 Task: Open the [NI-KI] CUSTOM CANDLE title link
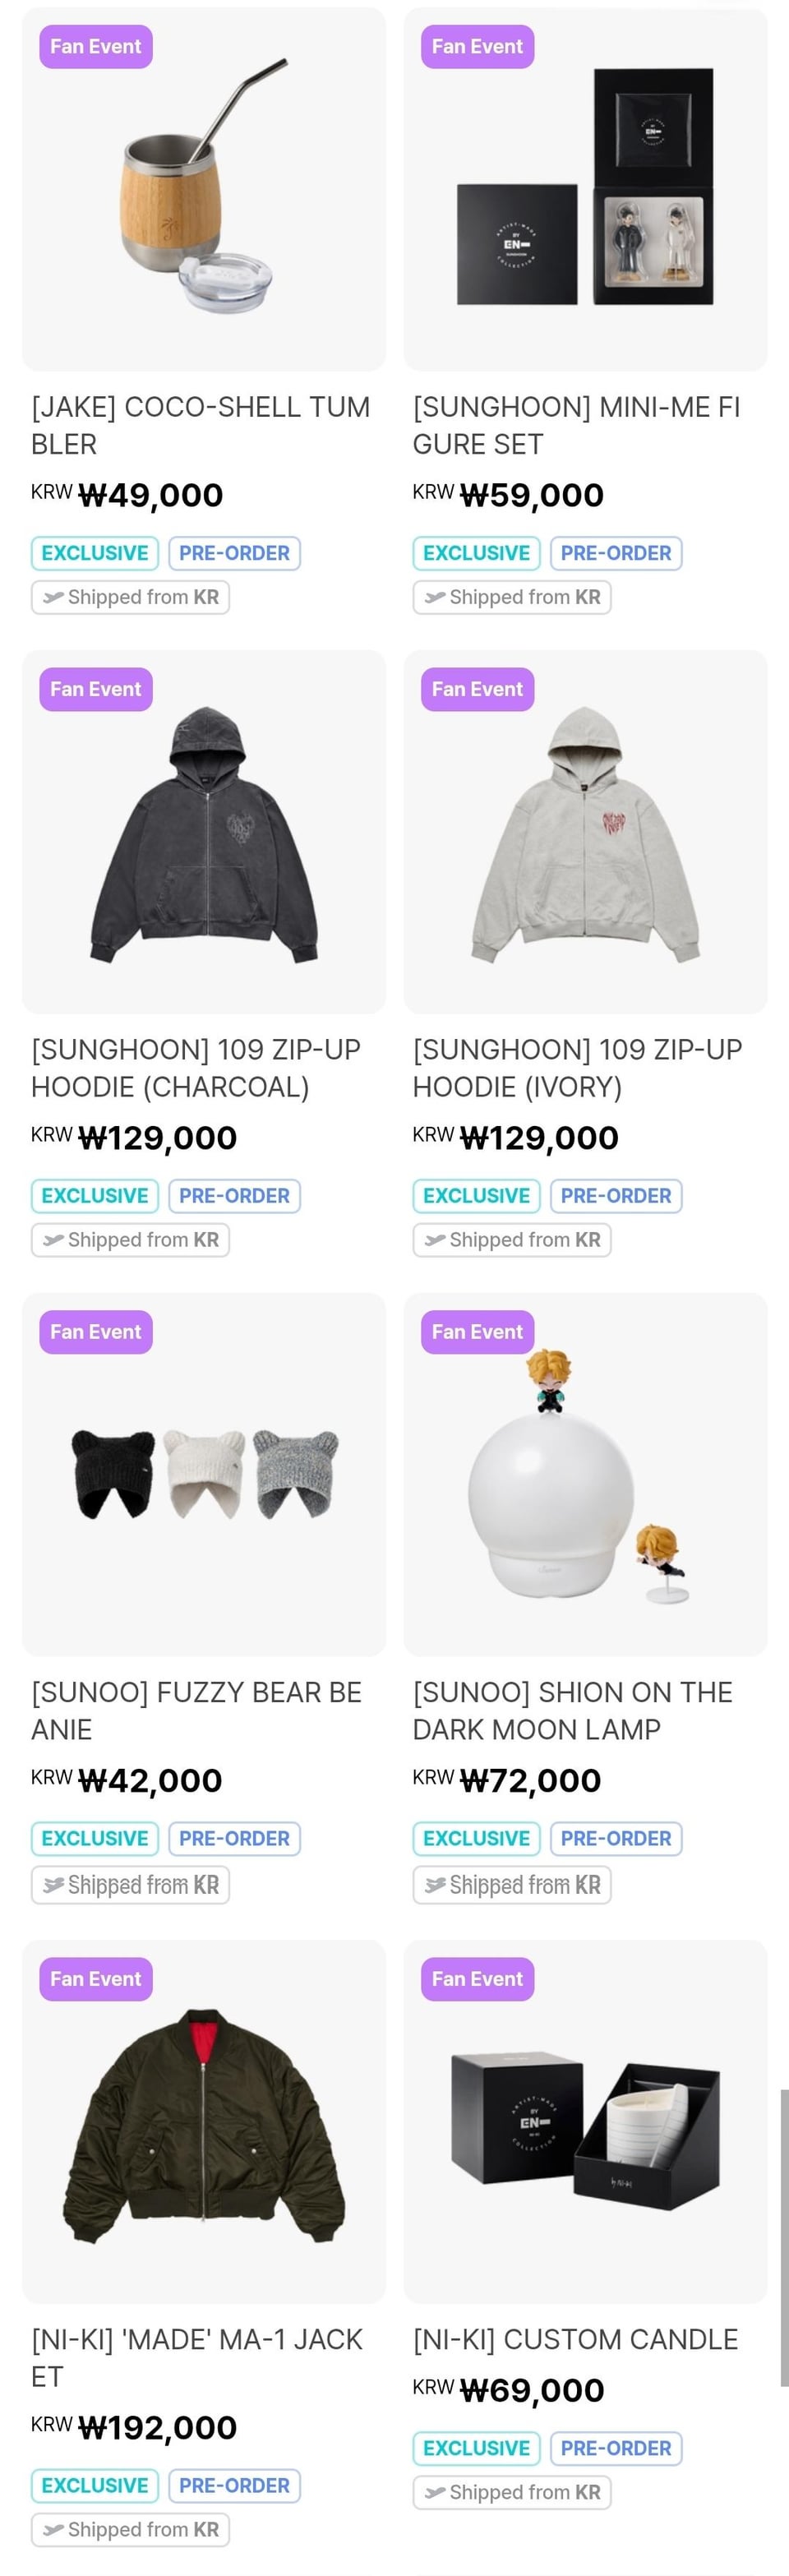pos(575,2340)
